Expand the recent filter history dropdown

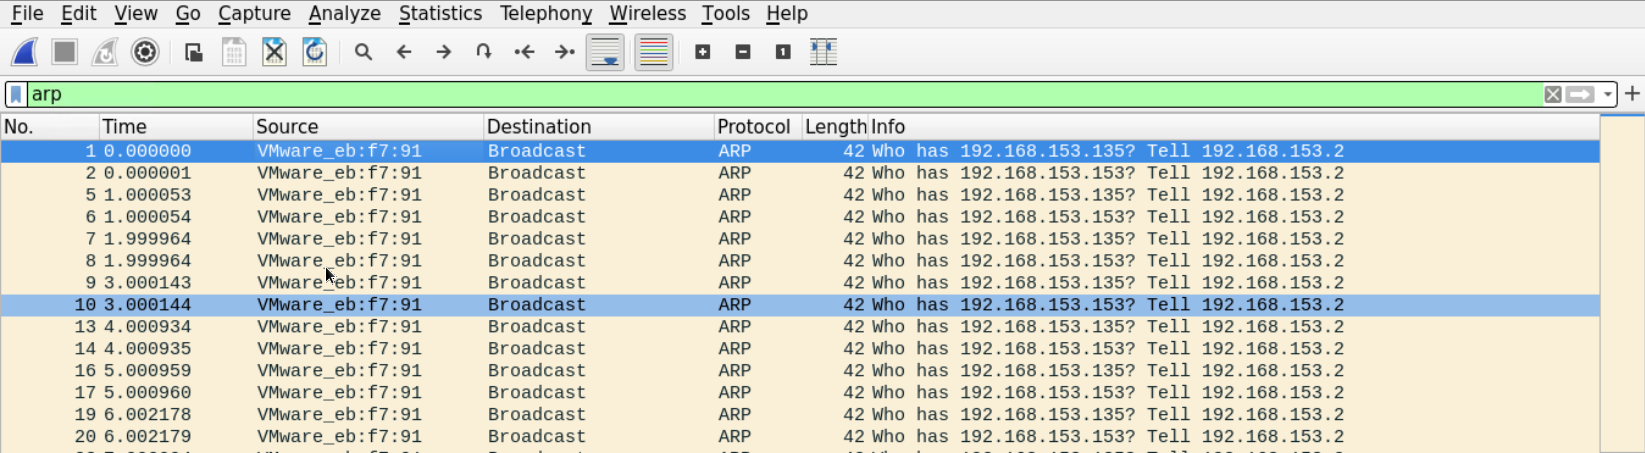click(1608, 94)
